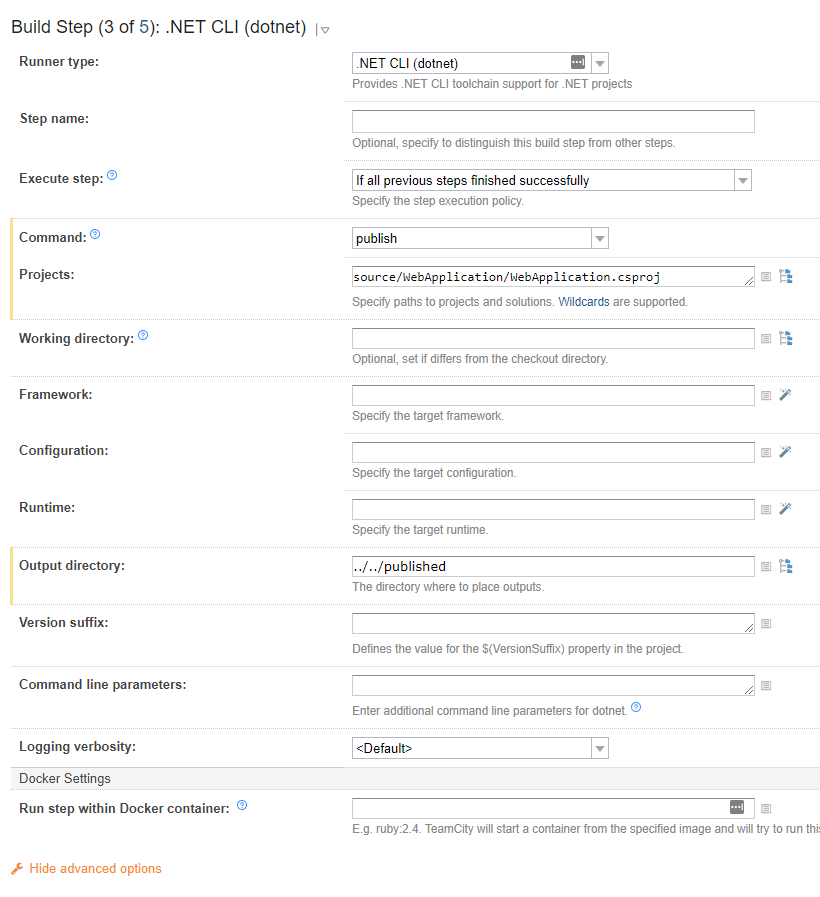Expand the Runner type dropdown
Viewport: 820px width, 897px height.
pyautogui.click(x=600, y=63)
